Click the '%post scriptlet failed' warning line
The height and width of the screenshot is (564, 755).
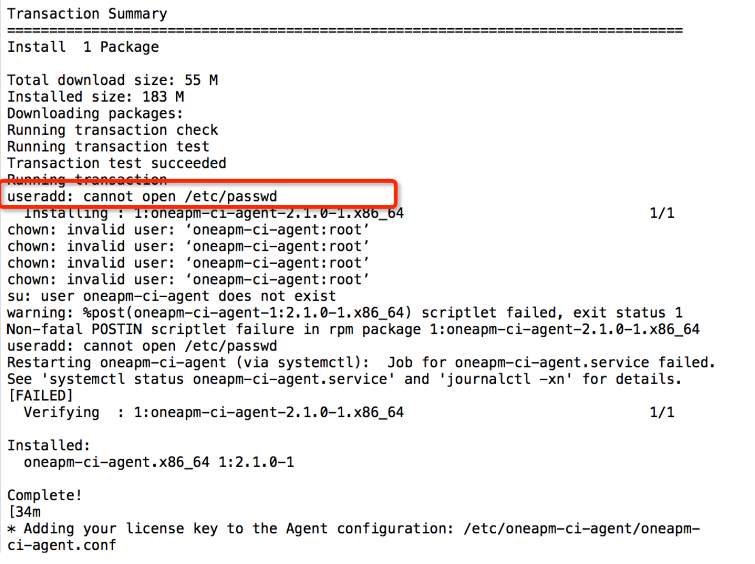coord(345,313)
